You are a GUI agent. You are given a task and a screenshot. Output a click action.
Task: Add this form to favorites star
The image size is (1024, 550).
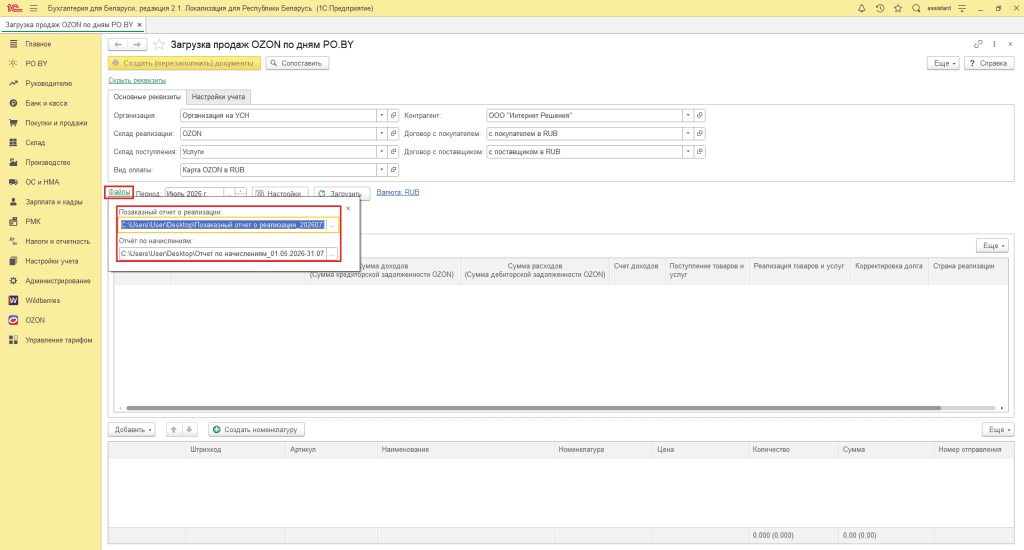[x=159, y=44]
